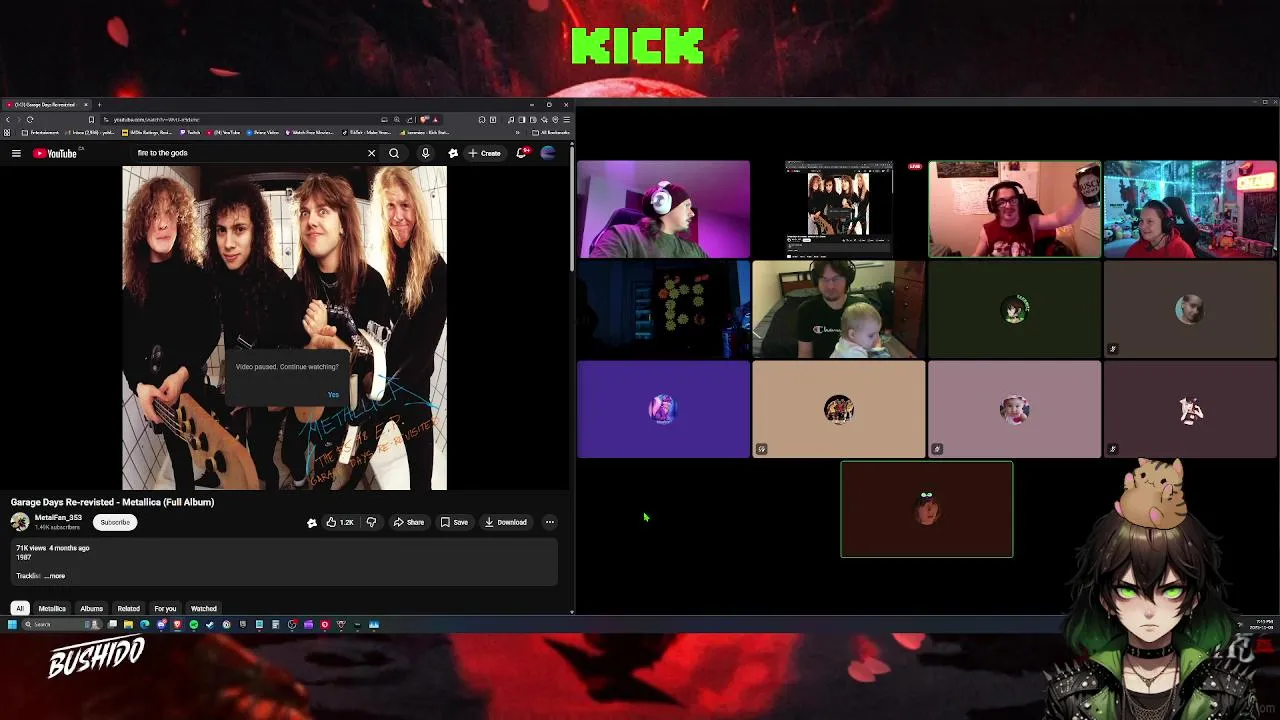Select the Garage Days Re-revisited tab
The height and width of the screenshot is (720, 1280).
(x=46, y=105)
